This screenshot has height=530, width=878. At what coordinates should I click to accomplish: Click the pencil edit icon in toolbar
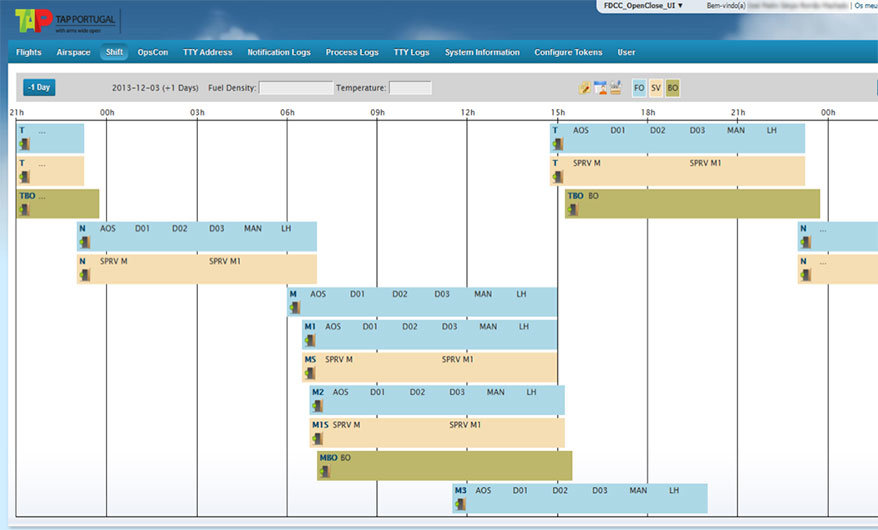pyautogui.click(x=585, y=88)
